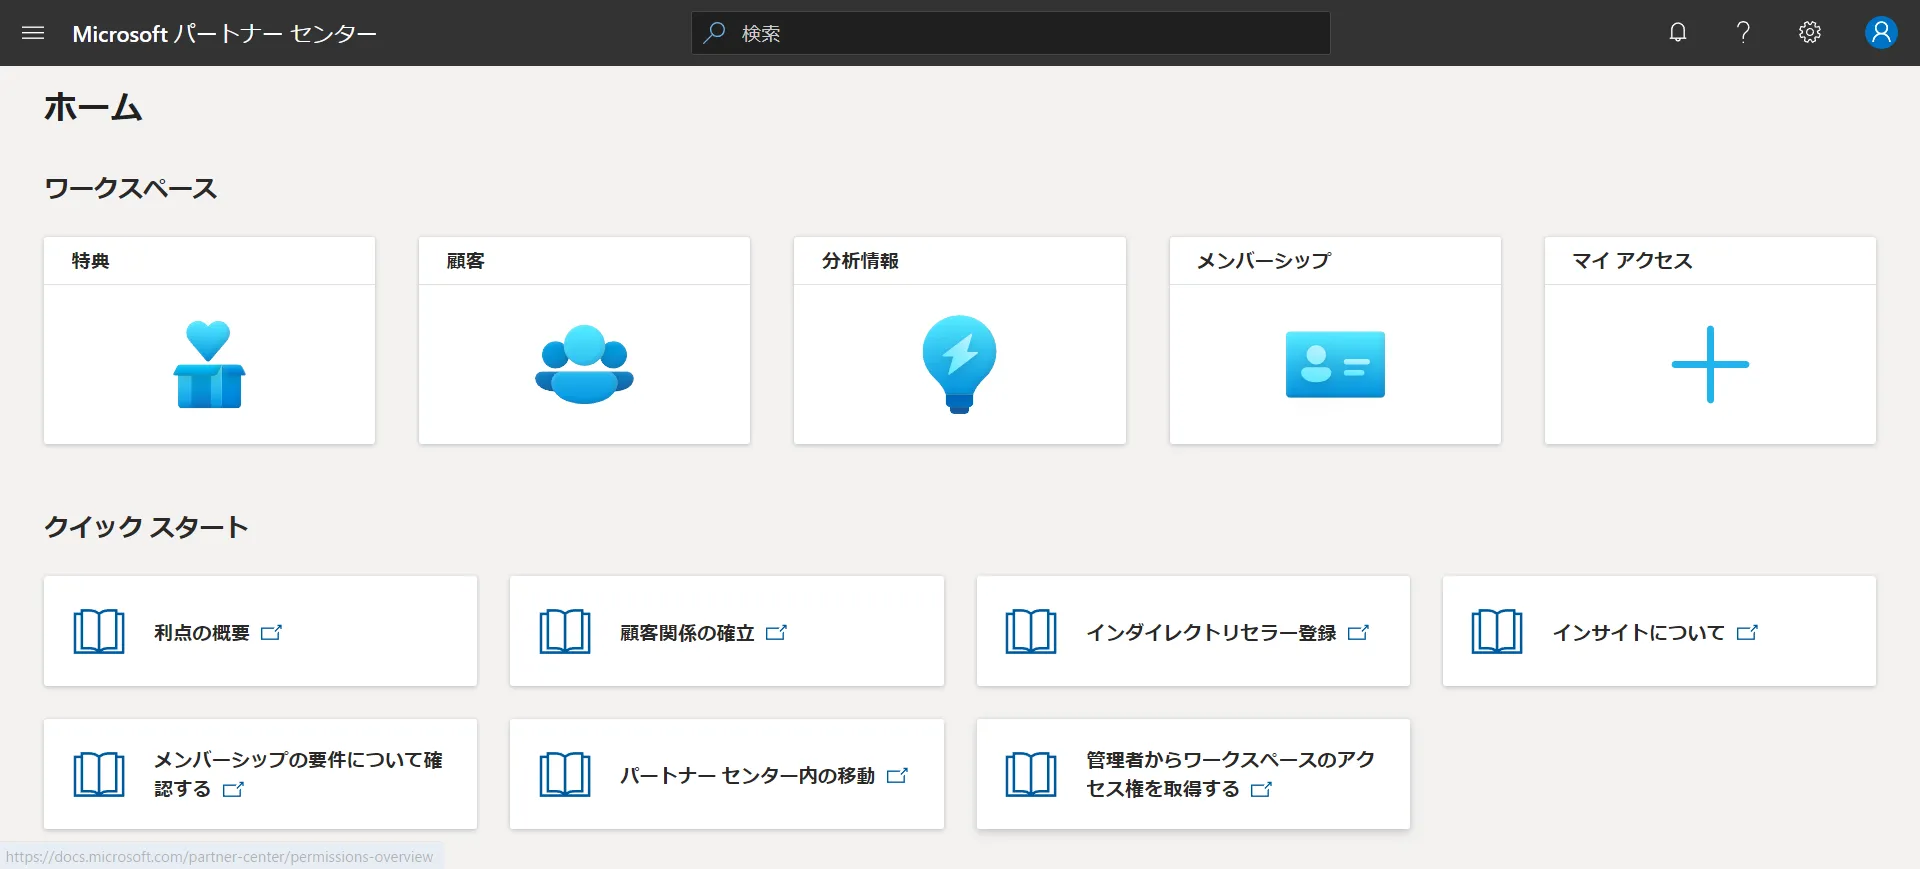Click the gift box icon in 特典
This screenshot has width=1920, height=869.
point(209,364)
